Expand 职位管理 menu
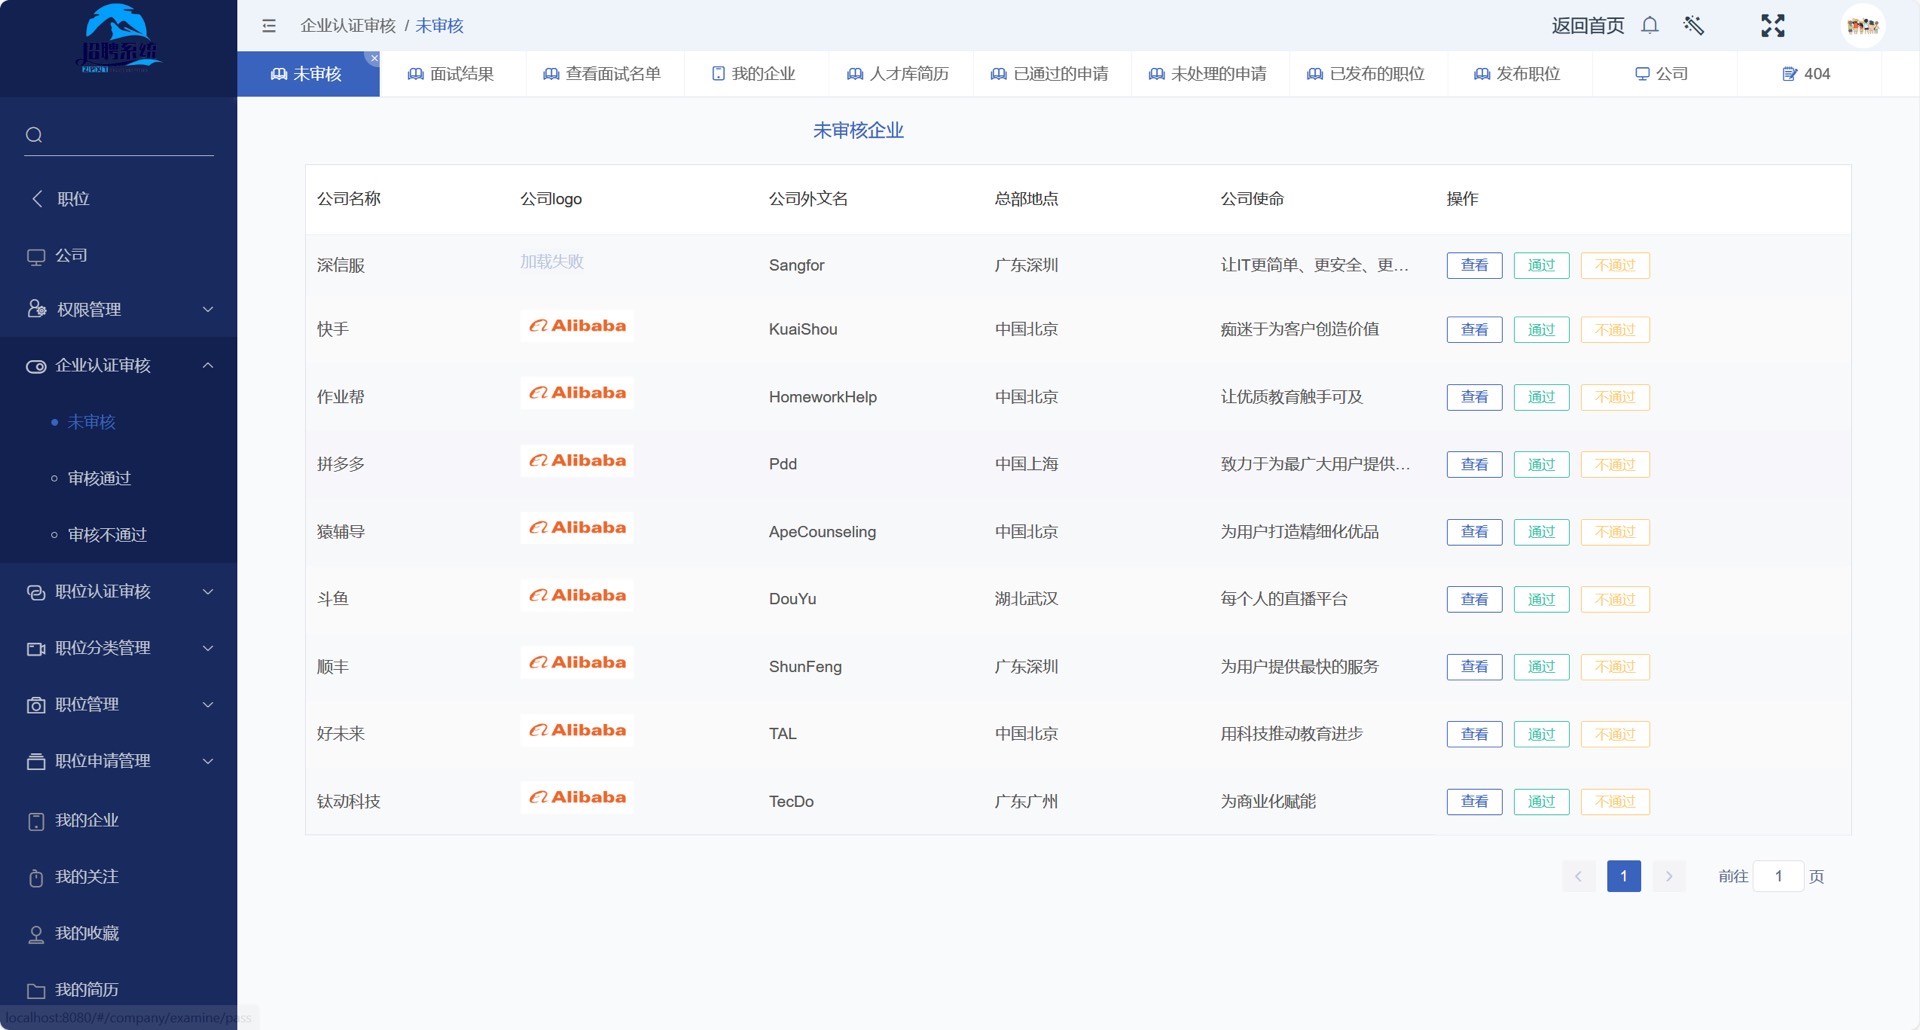Image resolution: width=1920 pixels, height=1030 pixels. [x=118, y=705]
